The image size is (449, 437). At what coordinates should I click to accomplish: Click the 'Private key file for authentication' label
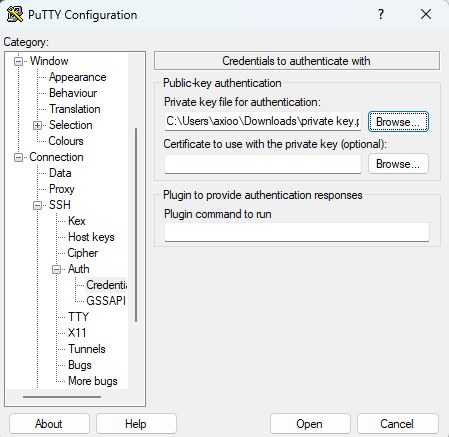point(242,102)
